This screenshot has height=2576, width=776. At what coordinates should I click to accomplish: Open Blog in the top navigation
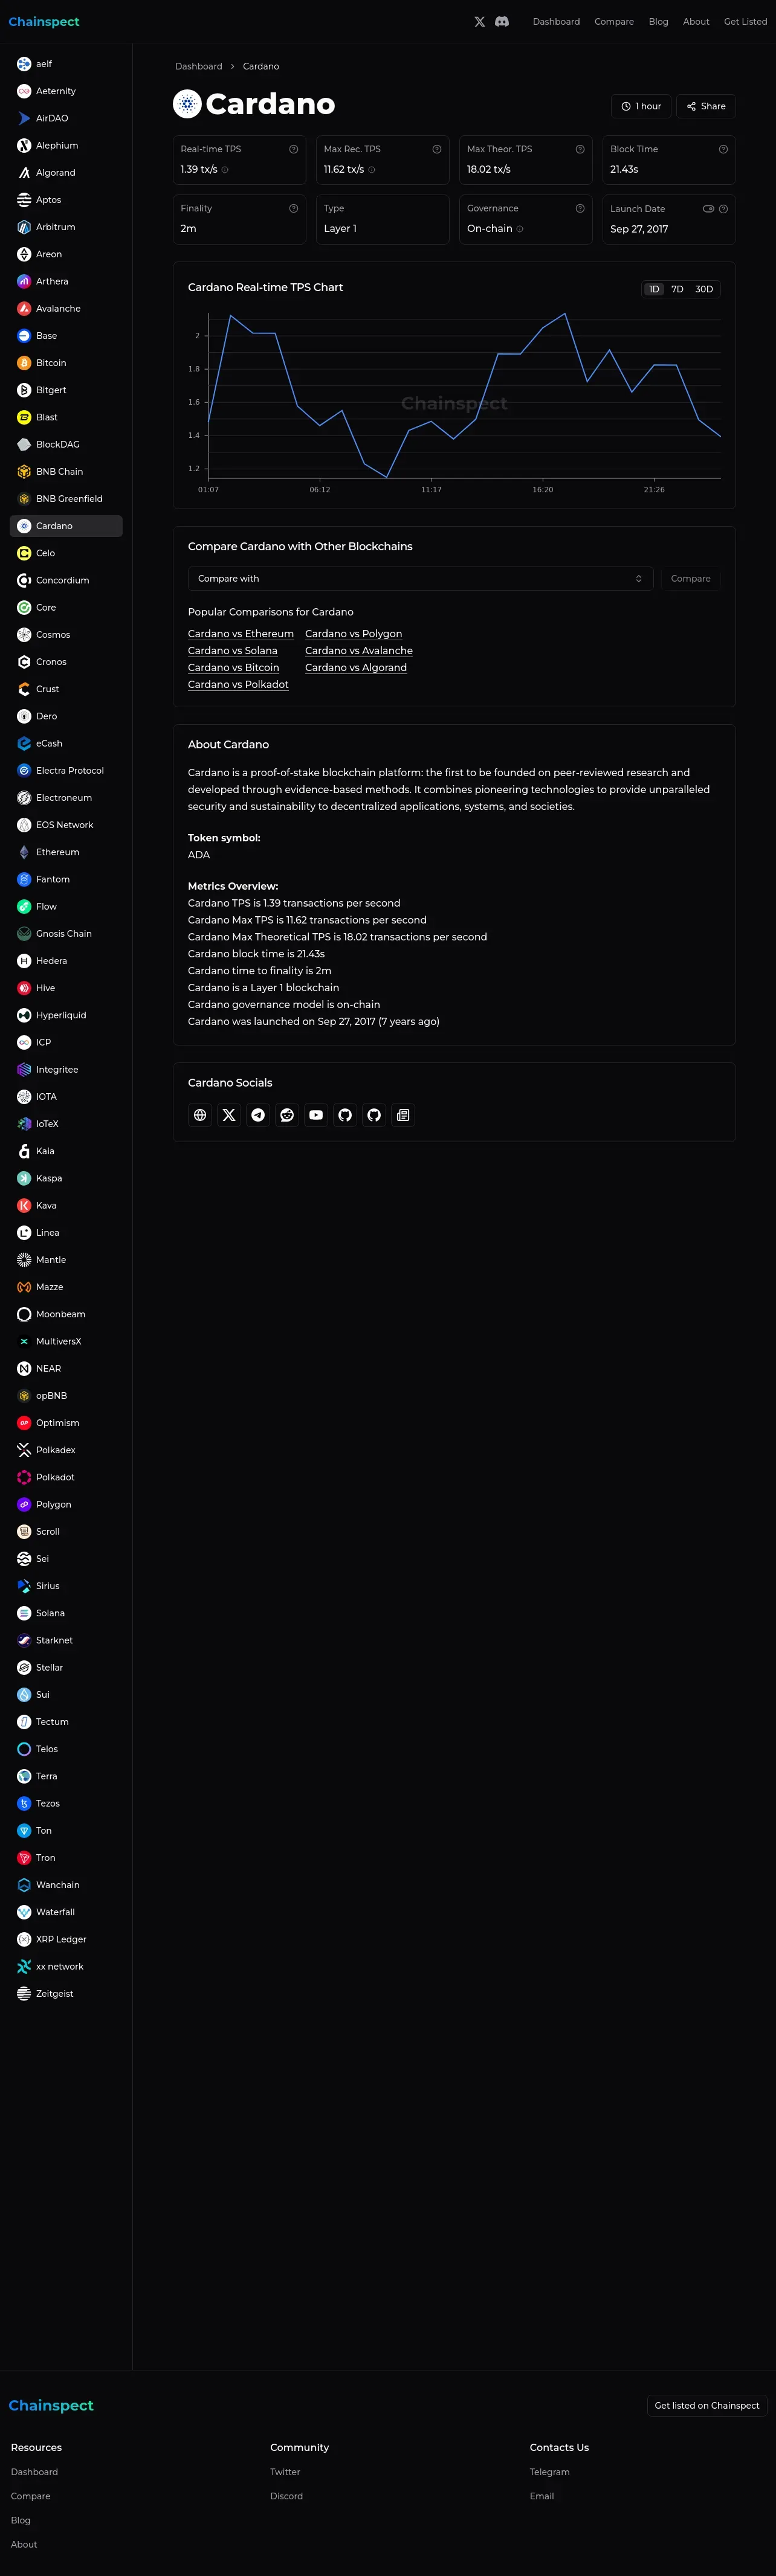pos(658,21)
